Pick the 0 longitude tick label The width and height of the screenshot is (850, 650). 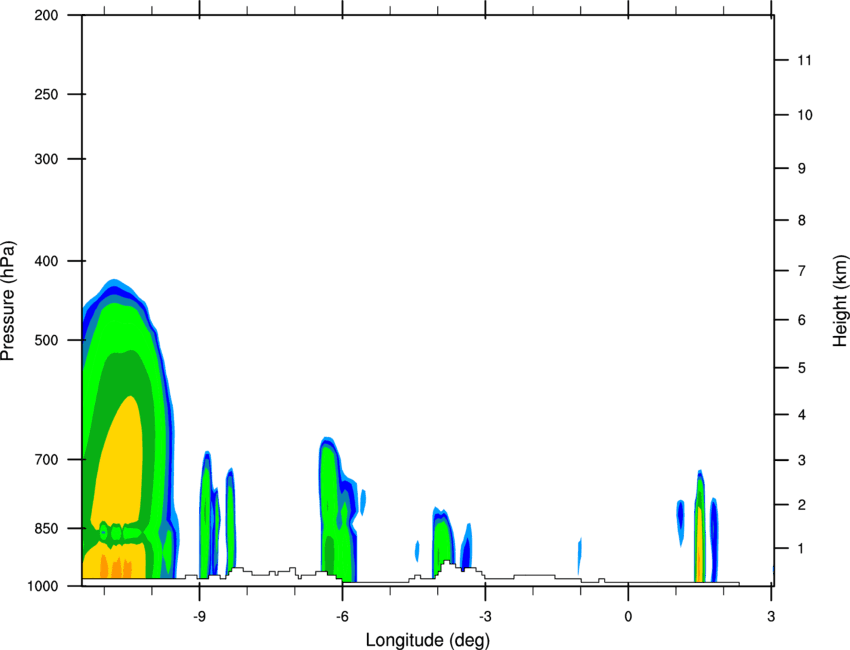[628, 616]
